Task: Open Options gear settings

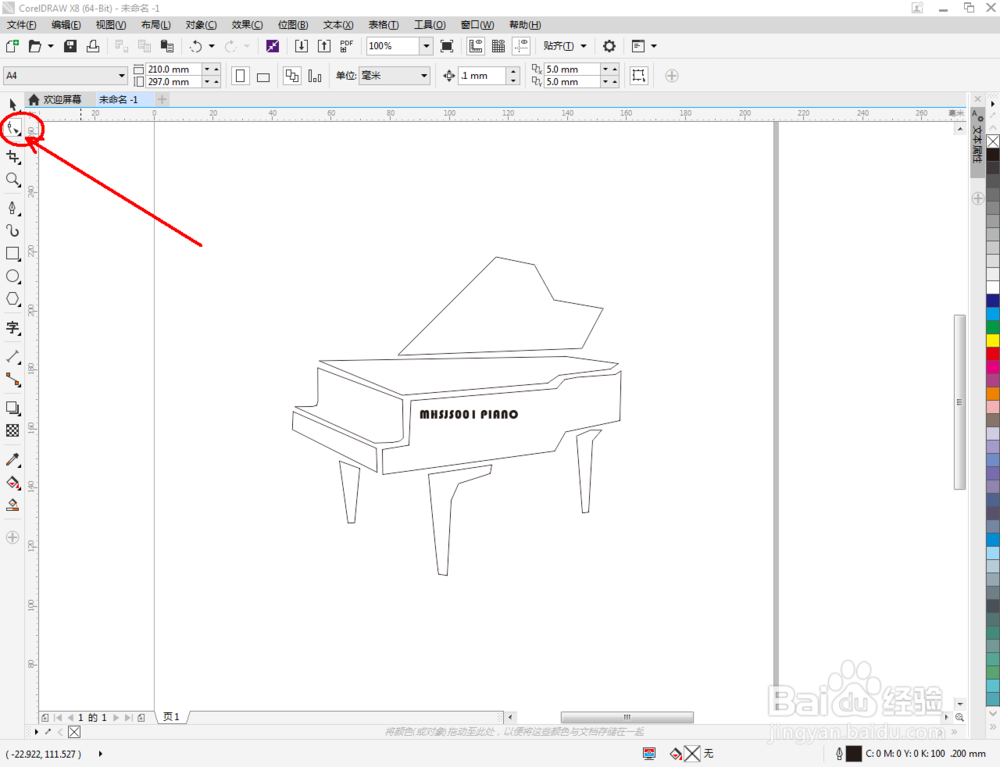Action: 609,46
